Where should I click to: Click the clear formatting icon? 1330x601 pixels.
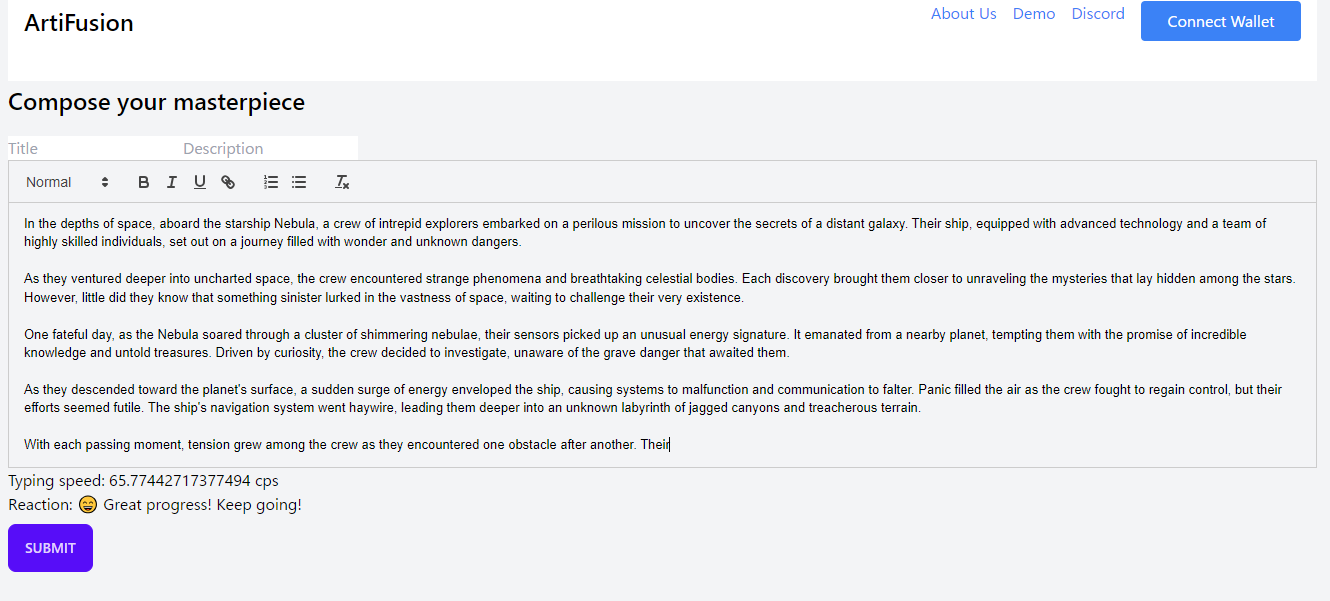(x=342, y=182)
